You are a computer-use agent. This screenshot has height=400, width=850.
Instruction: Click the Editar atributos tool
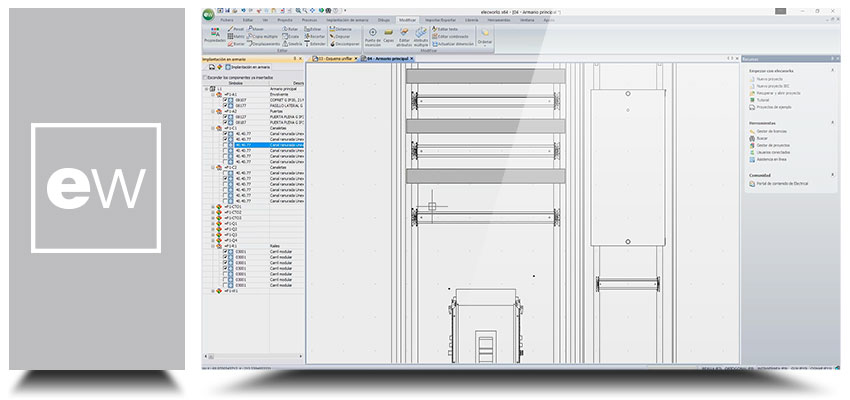404,36
